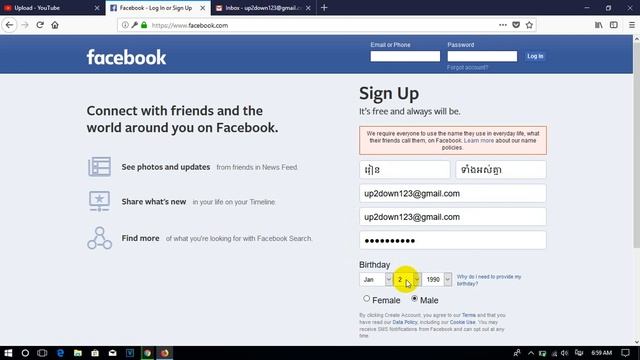
Task: Click the last name sign-up field
Action: pyautogui.click(x=501, y=169)
